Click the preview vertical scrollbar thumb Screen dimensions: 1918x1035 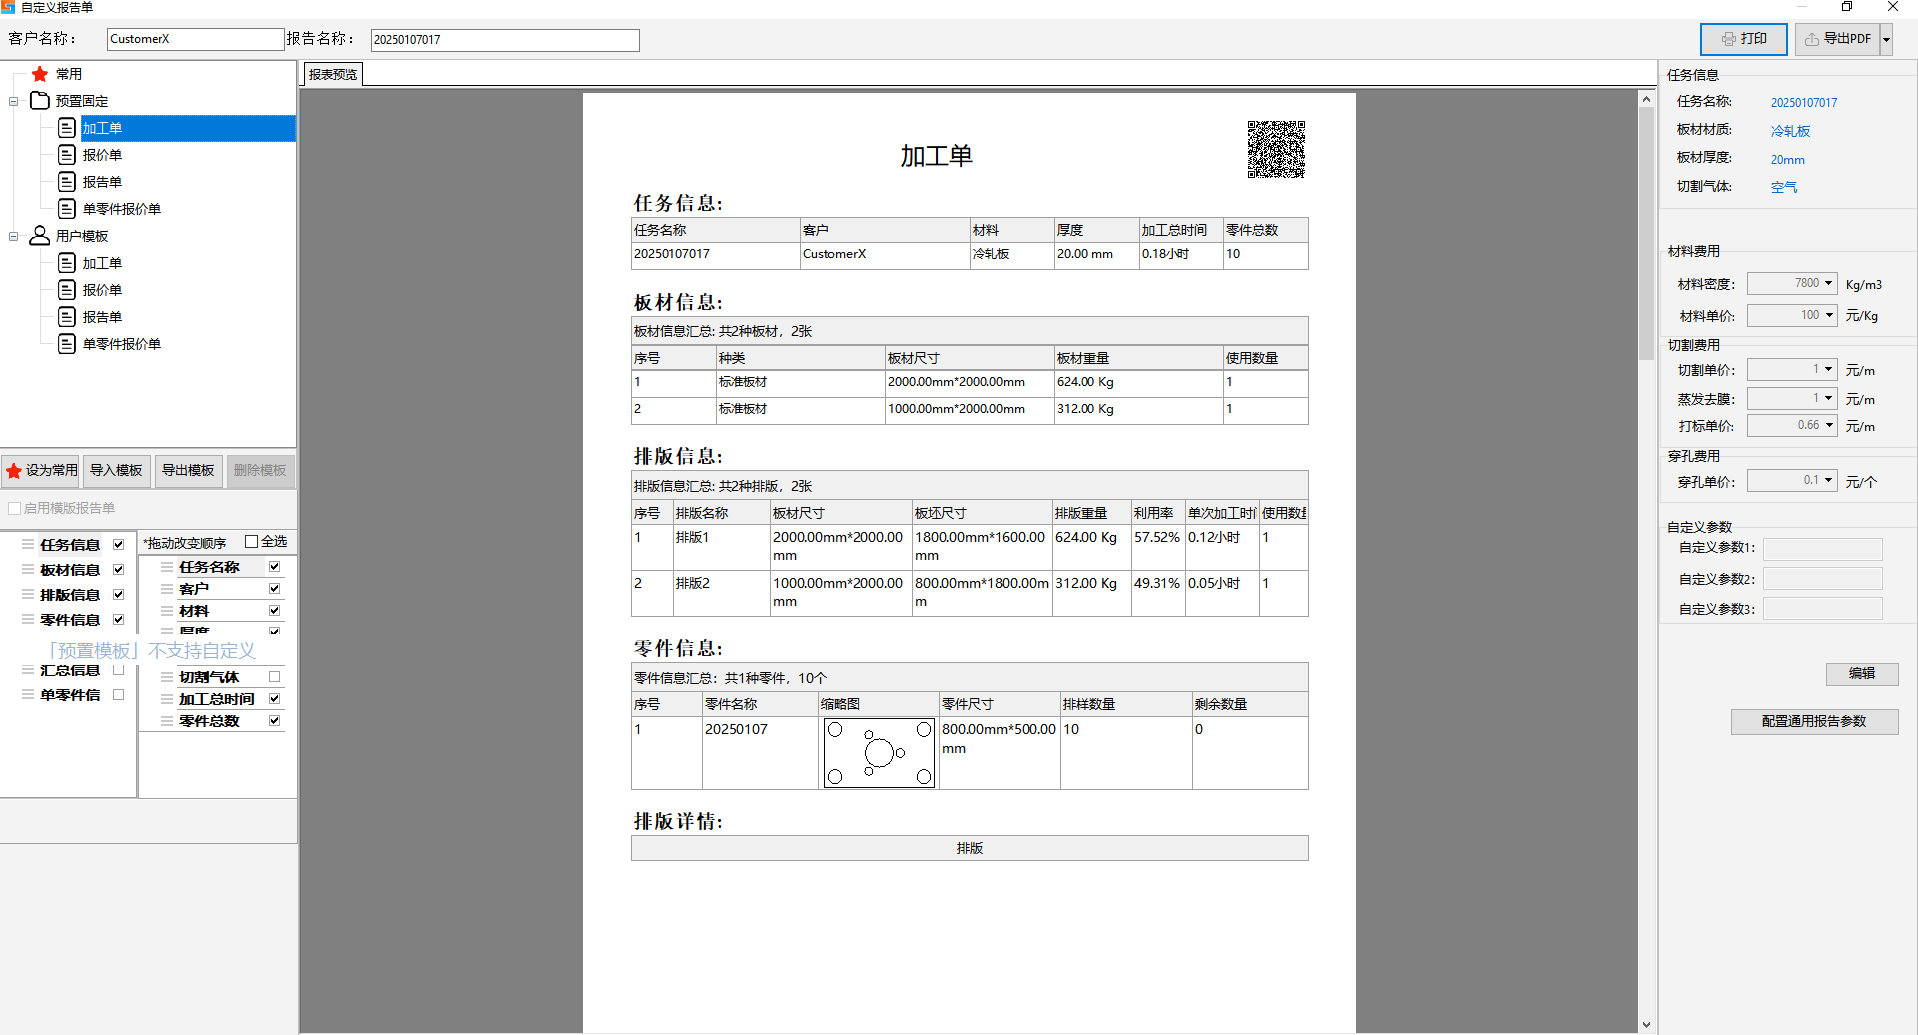(1646, 232)
